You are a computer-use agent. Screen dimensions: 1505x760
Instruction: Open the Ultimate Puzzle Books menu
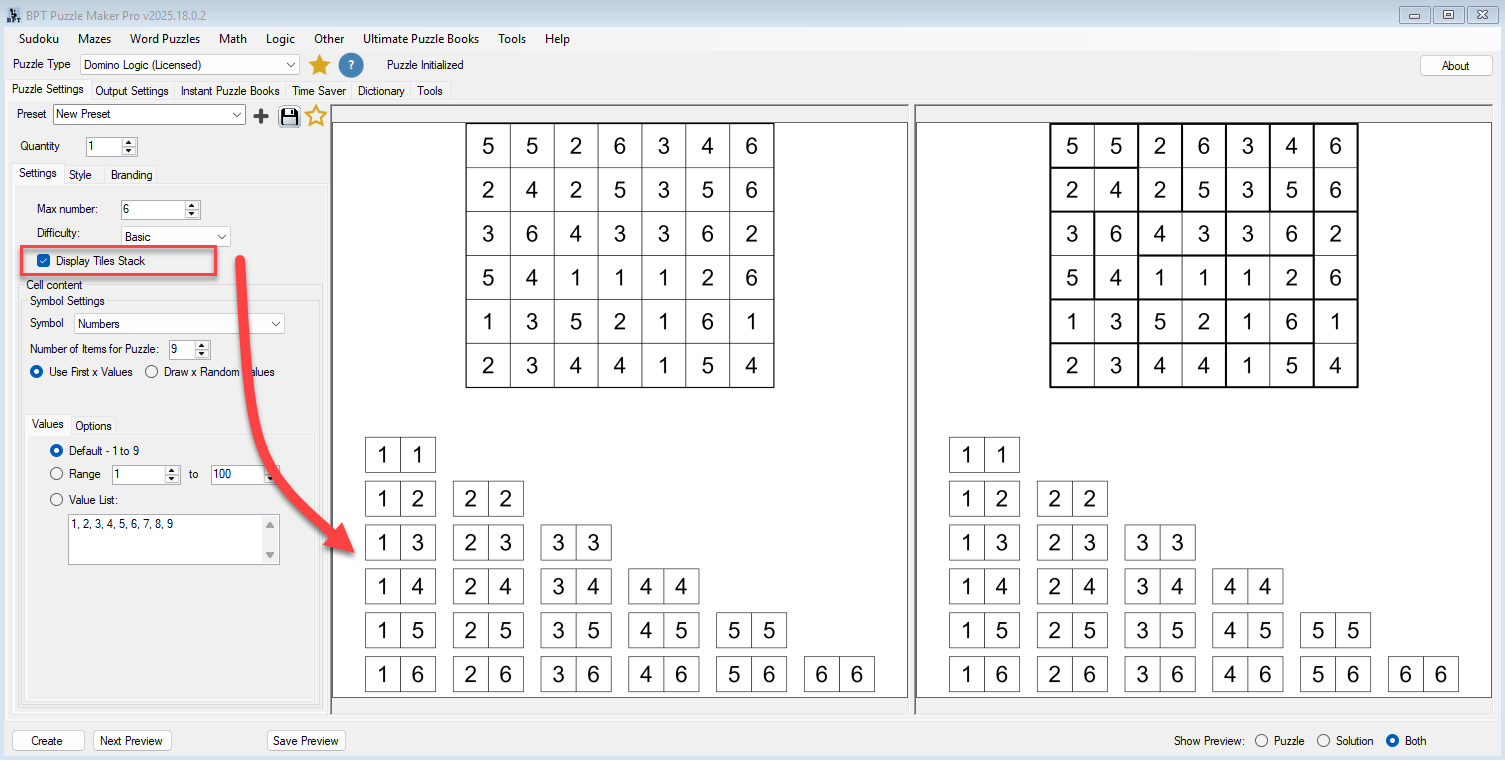point(421,39)
